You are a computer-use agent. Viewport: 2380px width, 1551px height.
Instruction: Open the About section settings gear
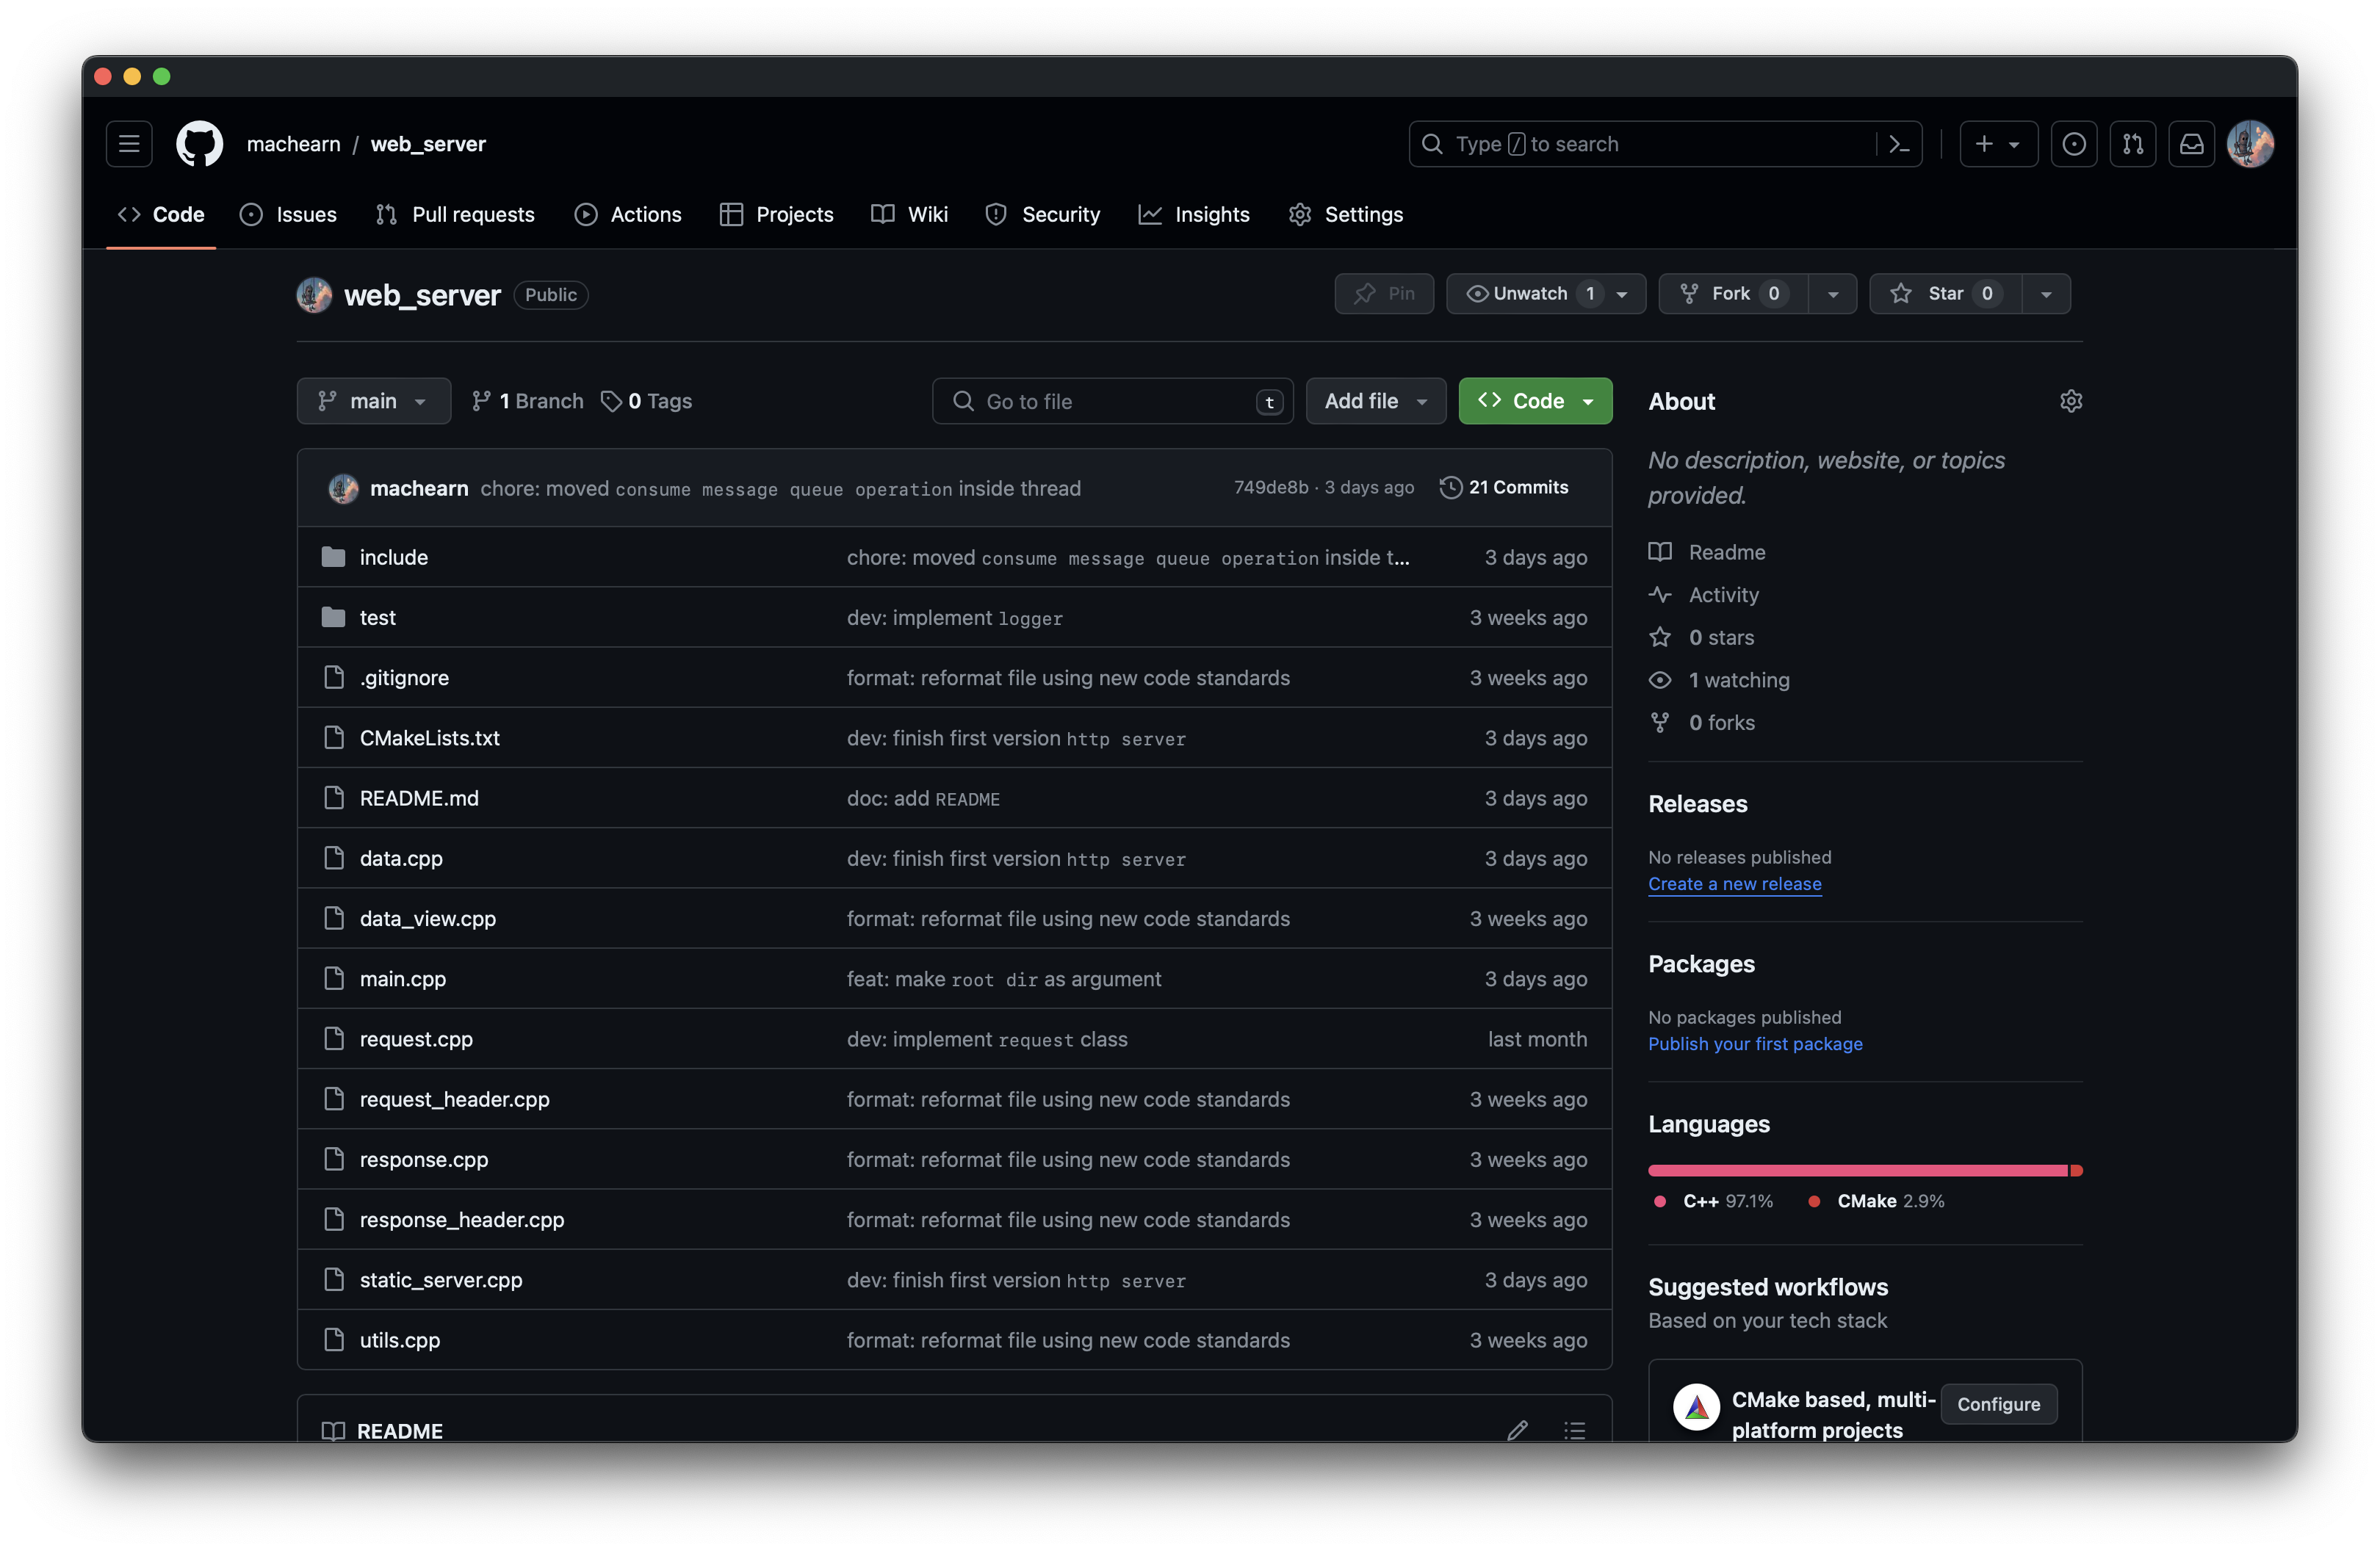click(x=2070, y=401)
